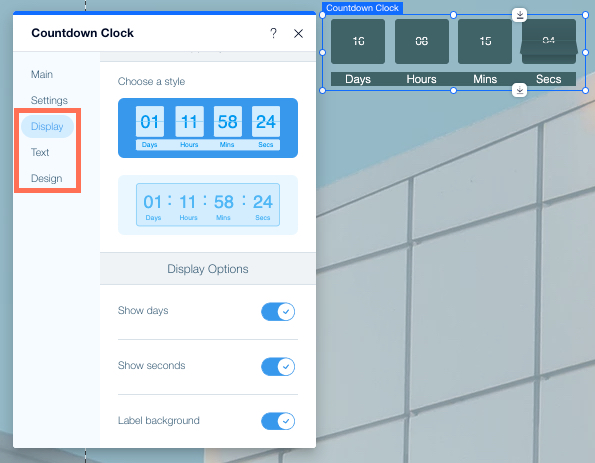Image resolution: width=595 pixels, height=463 pixels.
Task: Close the Countdown Clock panel
Action: pos(298,33)
